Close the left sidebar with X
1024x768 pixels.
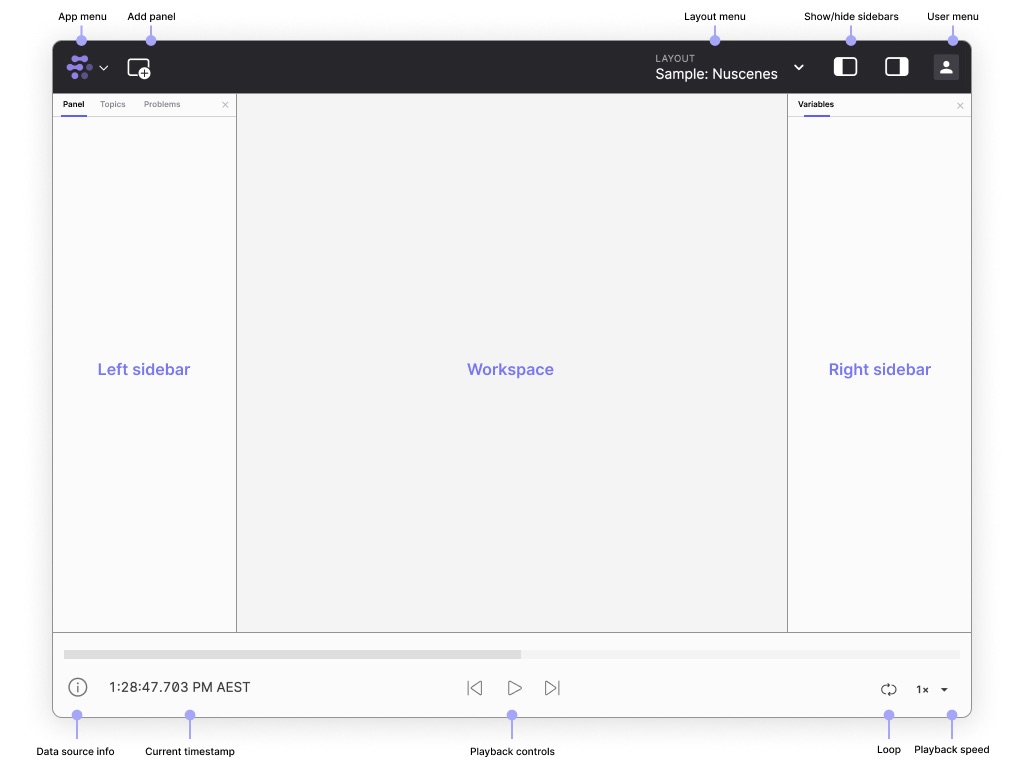[x=225, y=105]
